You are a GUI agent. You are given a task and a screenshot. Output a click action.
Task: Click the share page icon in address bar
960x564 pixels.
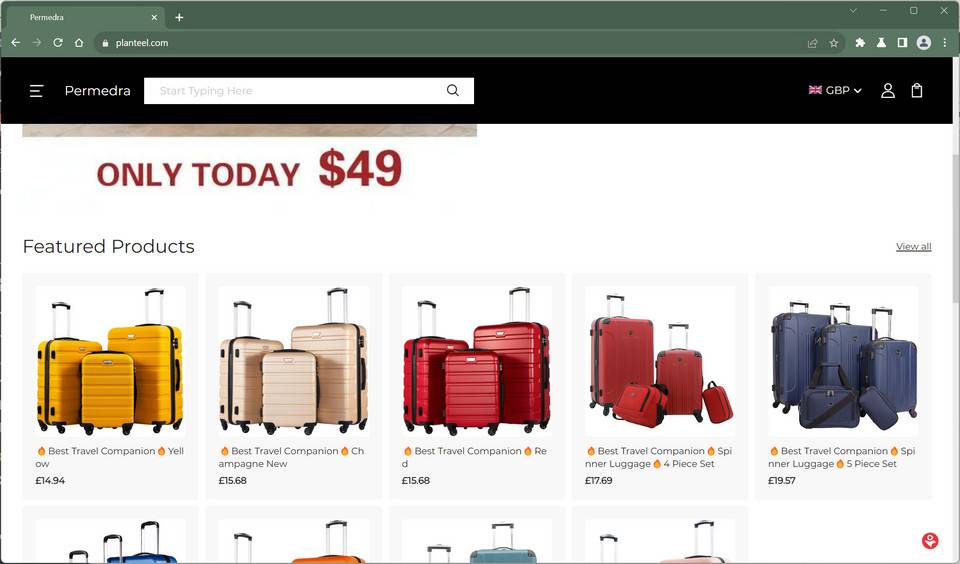(812, 43)
